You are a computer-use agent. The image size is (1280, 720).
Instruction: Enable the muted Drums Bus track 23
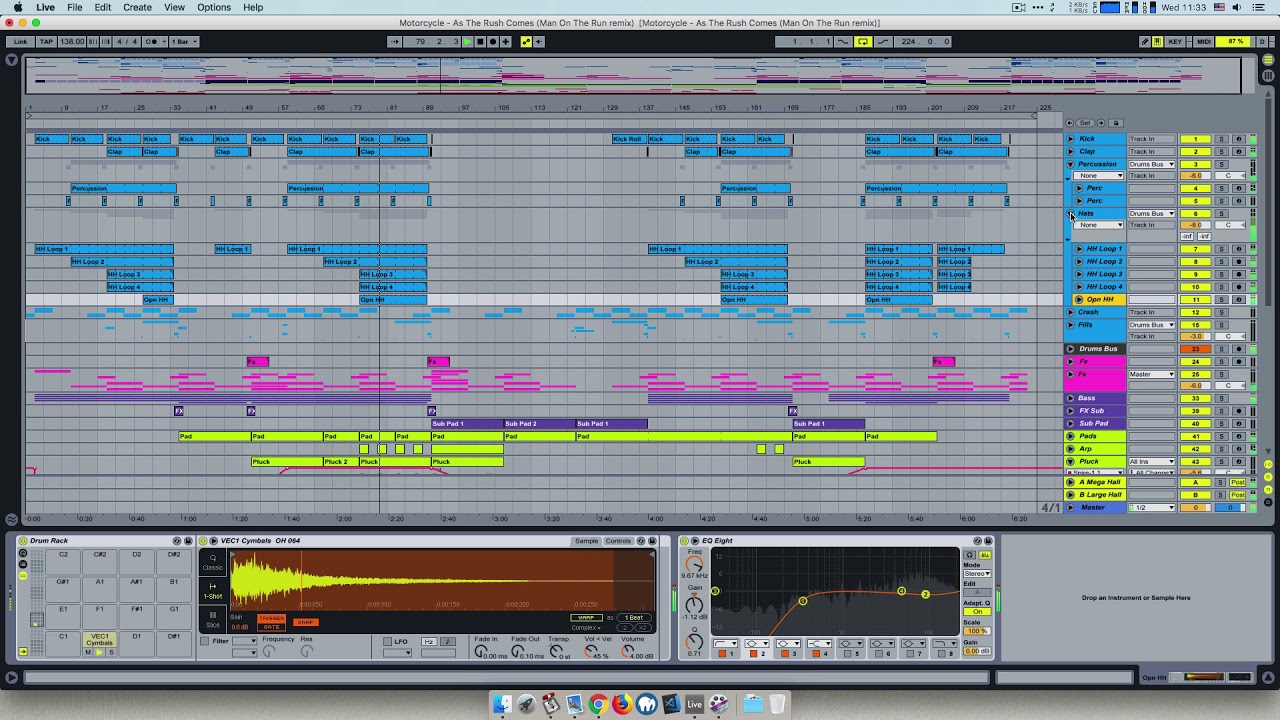click(1195, 349)
